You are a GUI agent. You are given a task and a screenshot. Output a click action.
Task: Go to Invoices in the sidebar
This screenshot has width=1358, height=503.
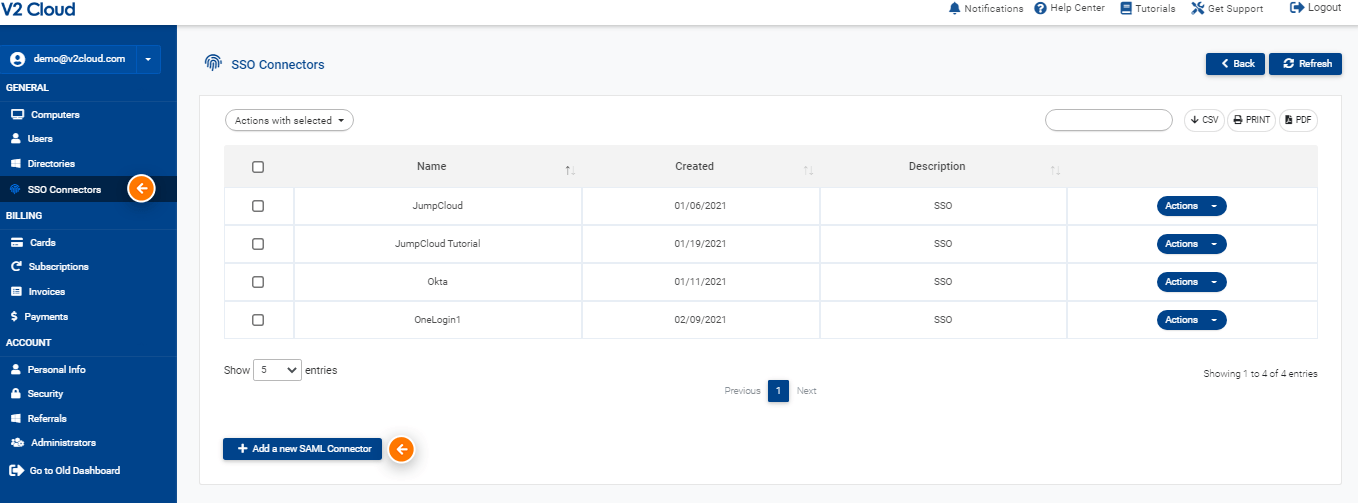(46, 292)
